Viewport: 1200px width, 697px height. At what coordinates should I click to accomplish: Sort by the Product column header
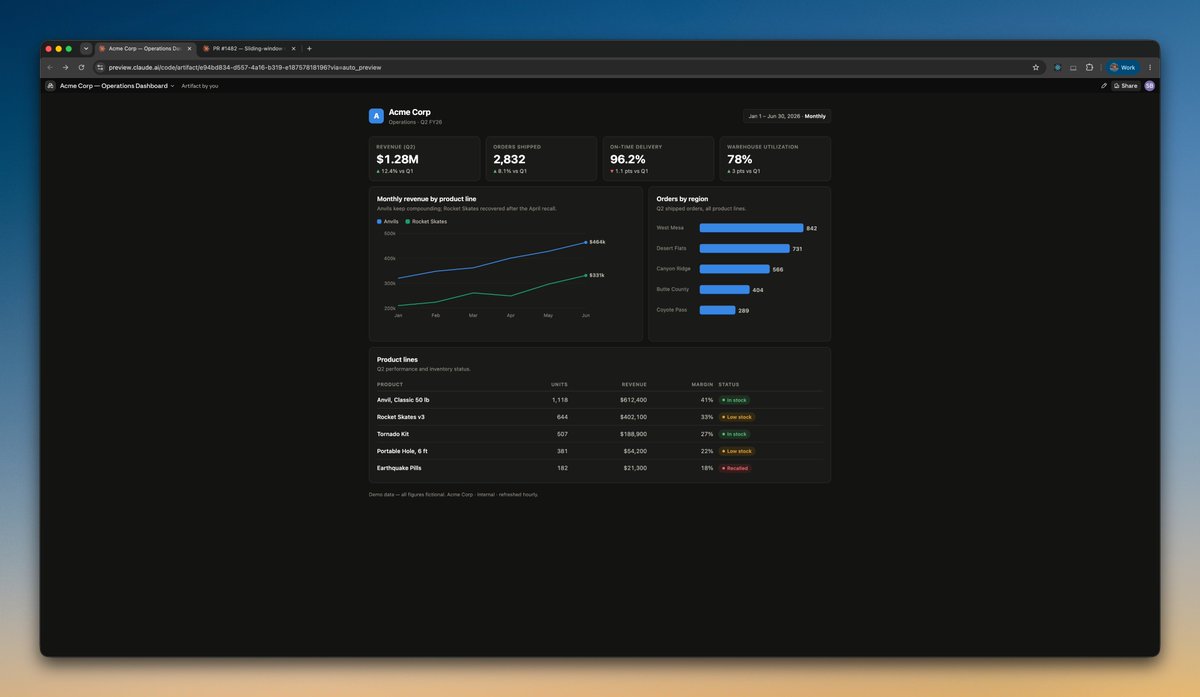[390, 384]
